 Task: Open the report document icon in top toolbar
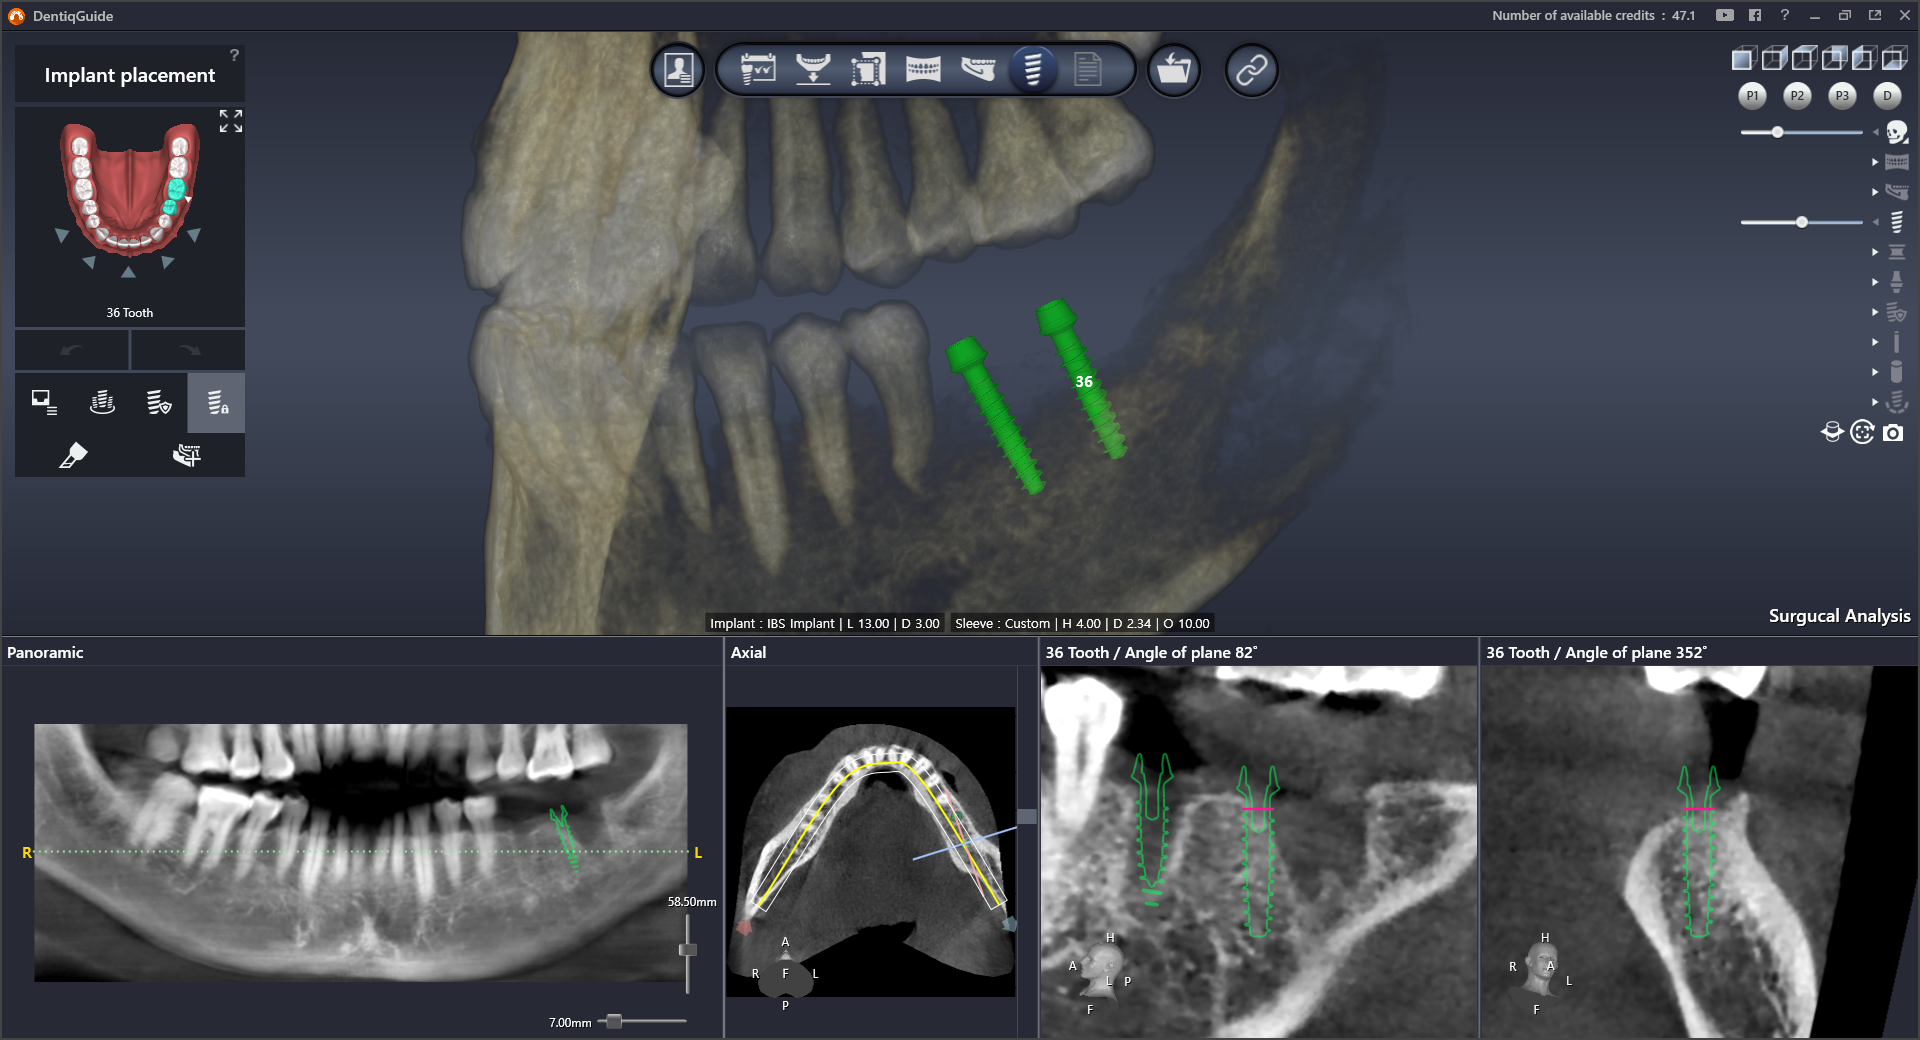click(x=1089, y=69)
